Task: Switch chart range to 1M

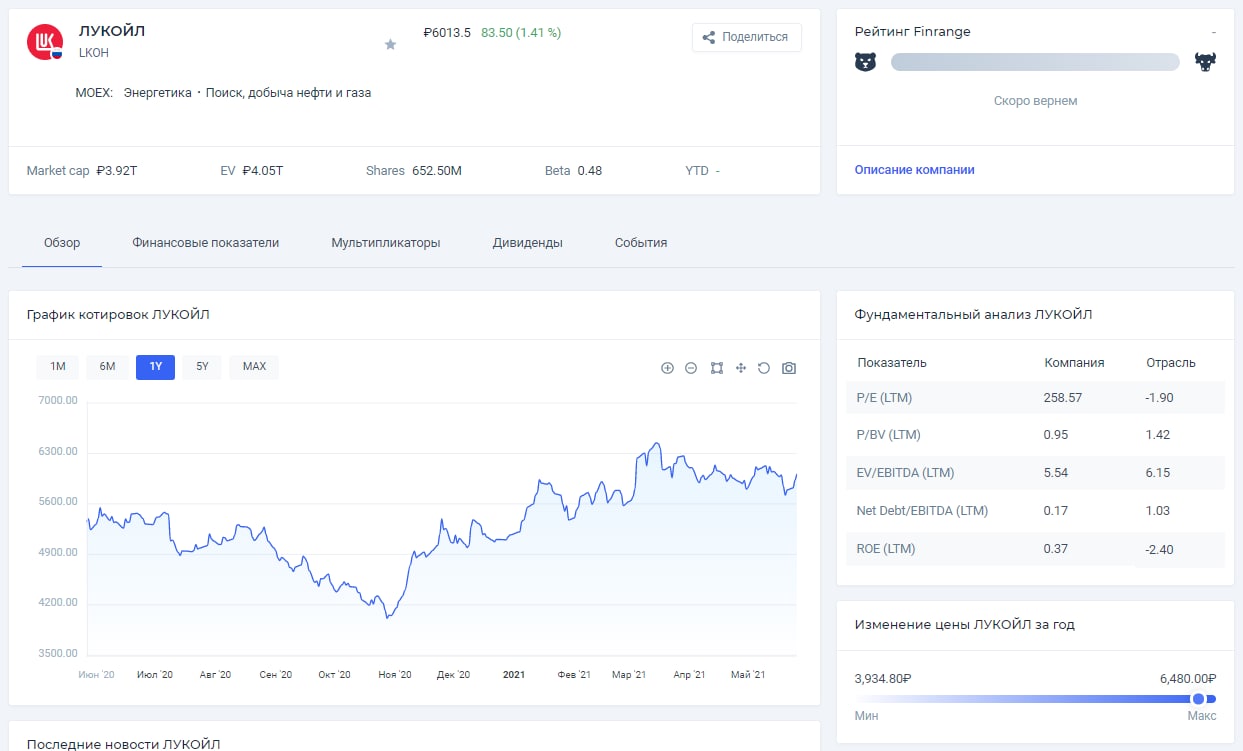Action: tap(57, 367)
